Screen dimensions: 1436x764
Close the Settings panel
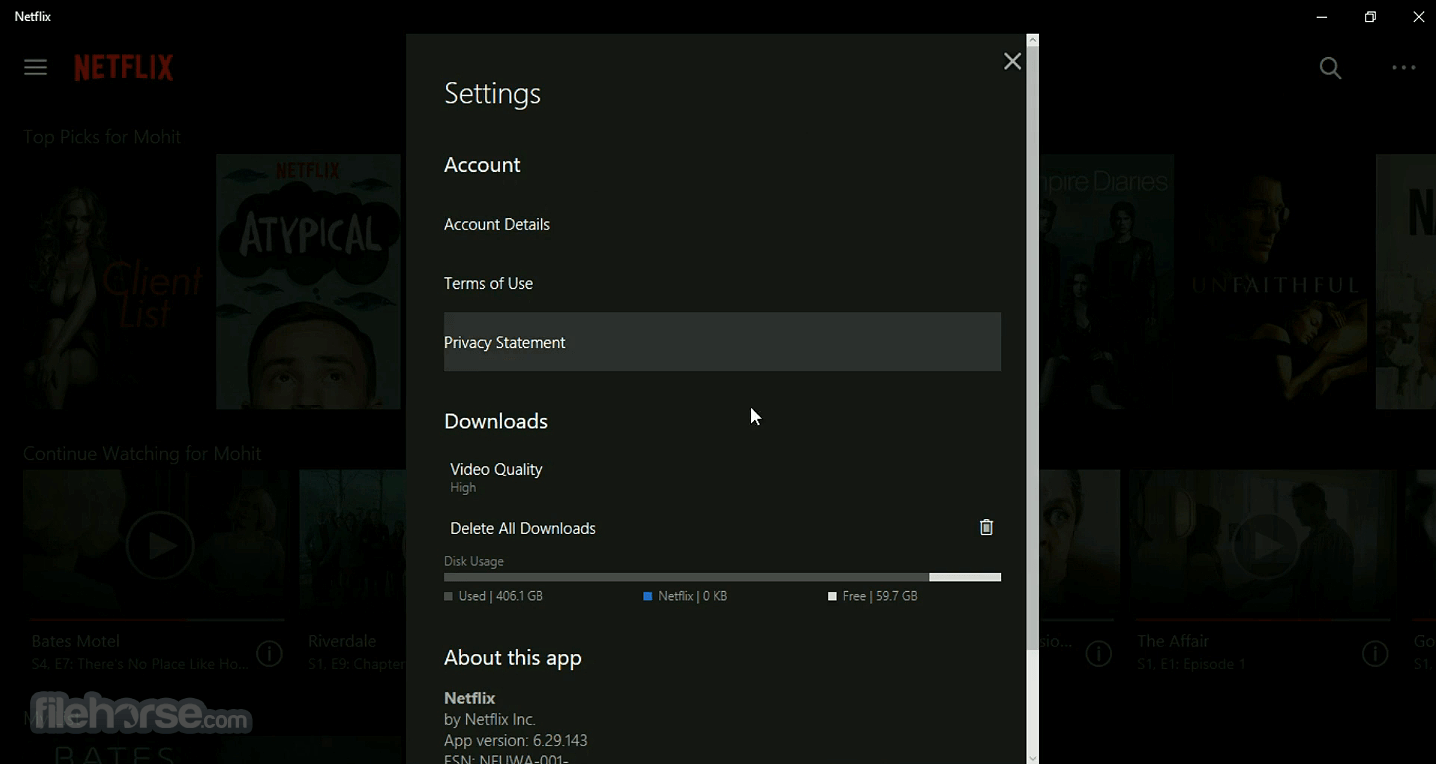(x=1012, y=62)
